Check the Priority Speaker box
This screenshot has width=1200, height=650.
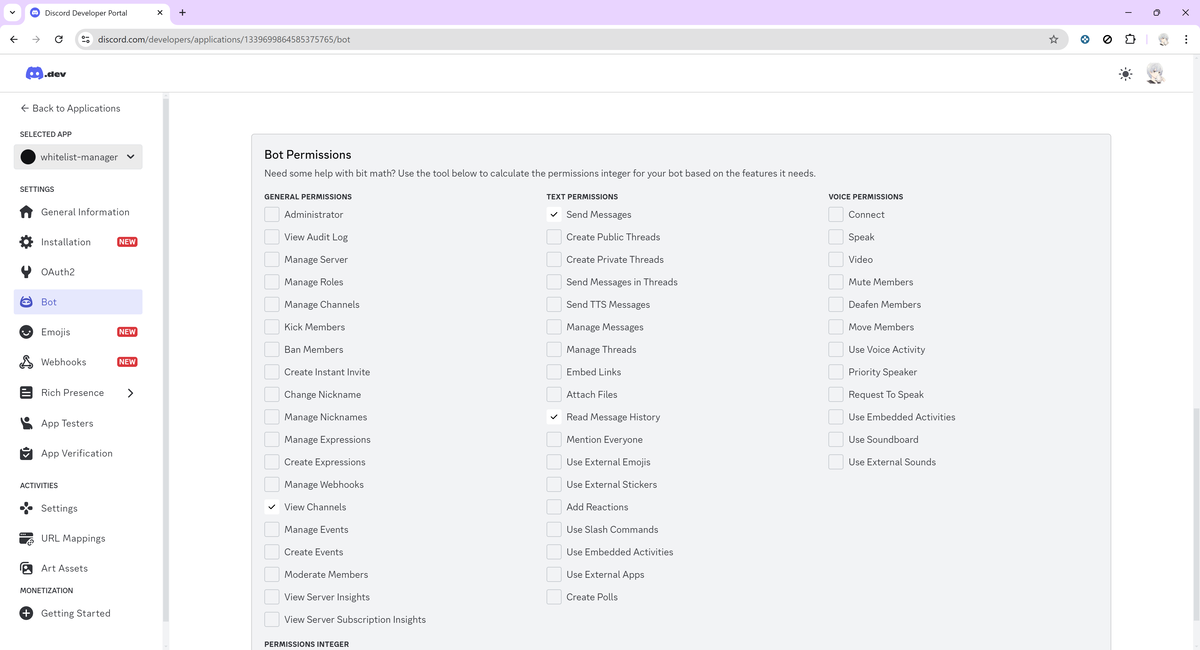coord(836,372)
